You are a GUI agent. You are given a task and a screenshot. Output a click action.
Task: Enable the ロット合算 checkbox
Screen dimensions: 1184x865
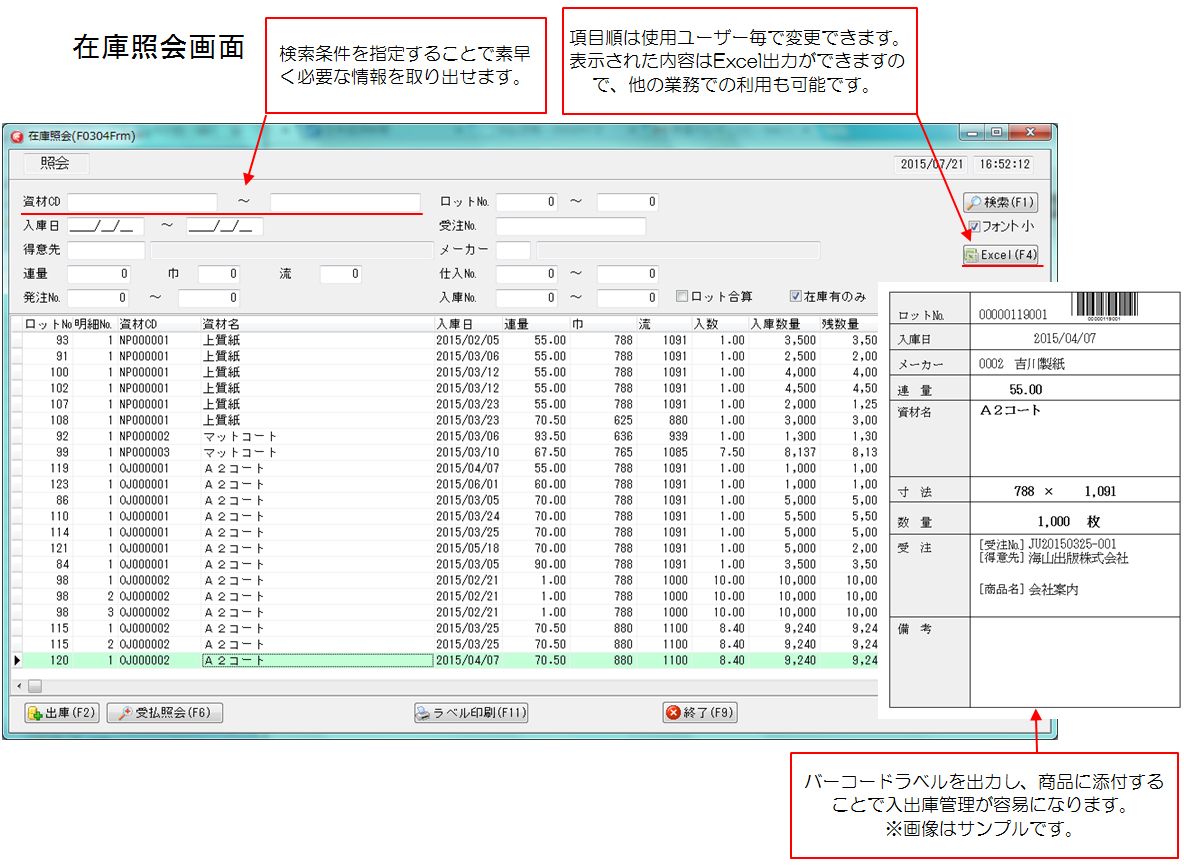(x=682, y=297)
